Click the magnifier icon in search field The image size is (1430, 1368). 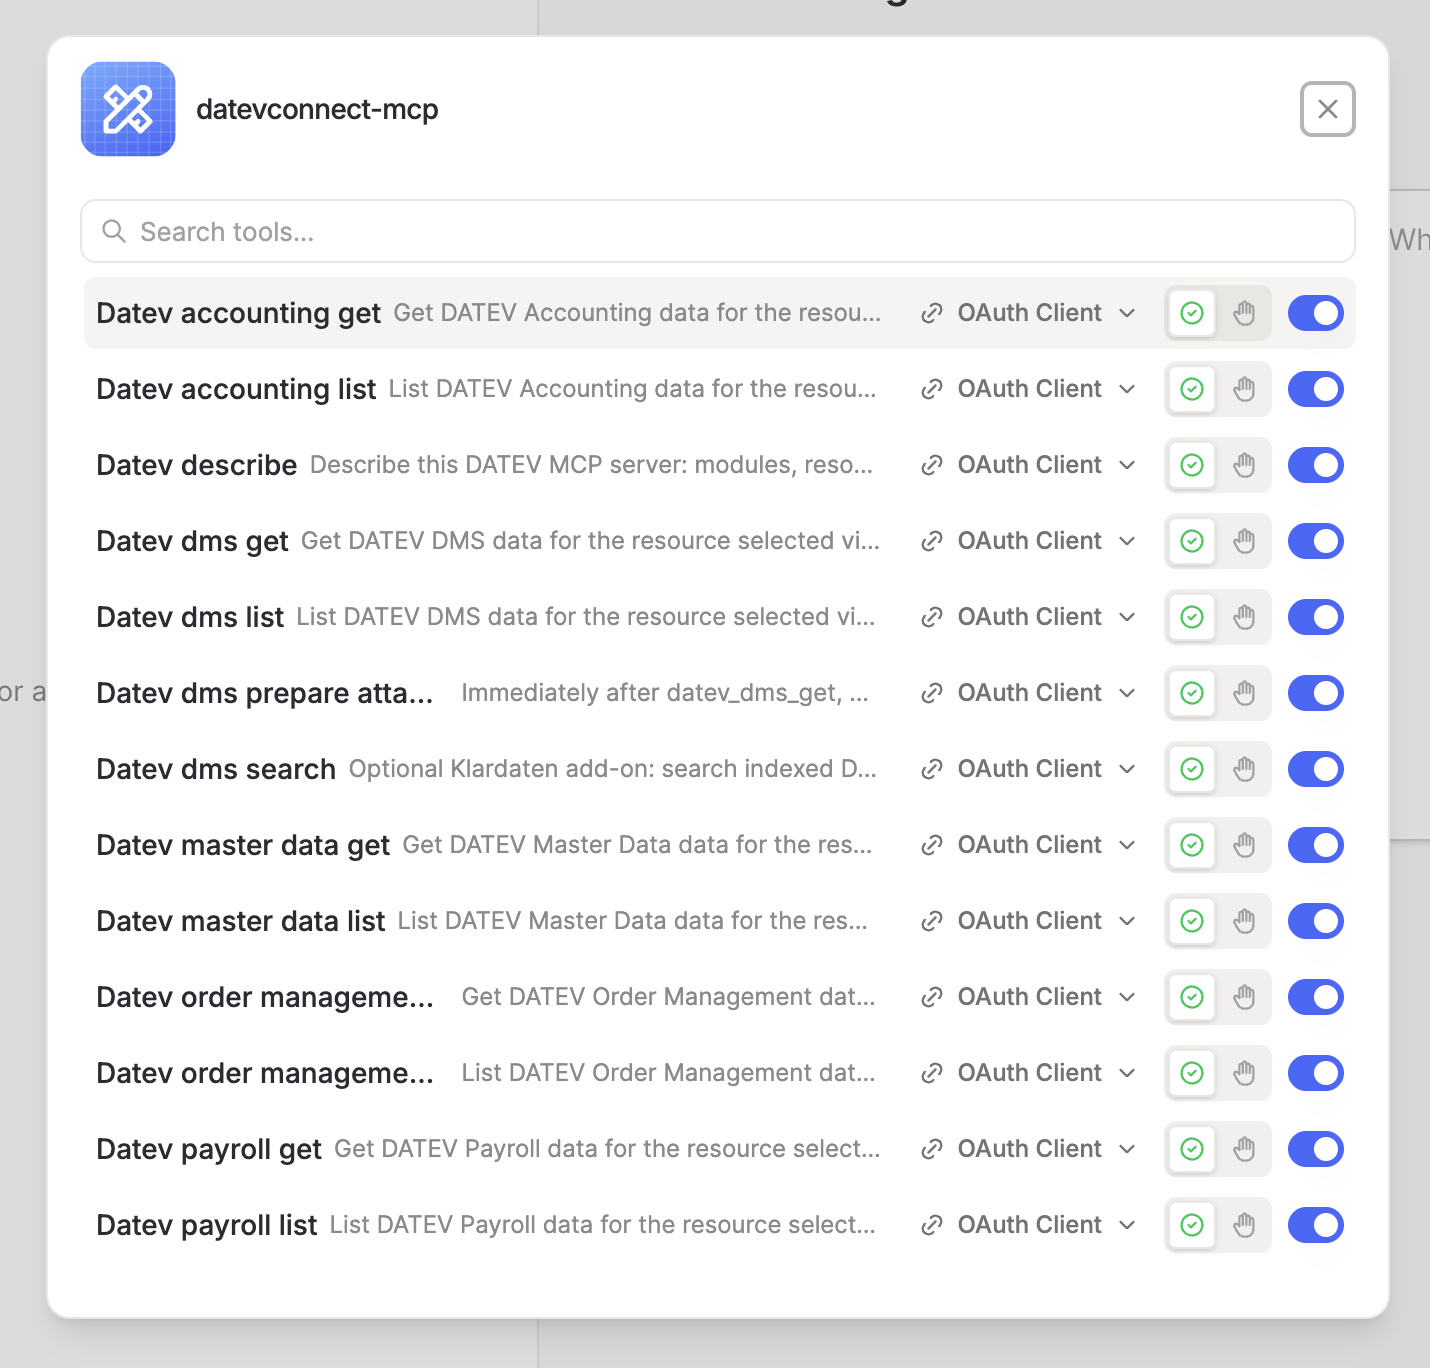point(114,231)
